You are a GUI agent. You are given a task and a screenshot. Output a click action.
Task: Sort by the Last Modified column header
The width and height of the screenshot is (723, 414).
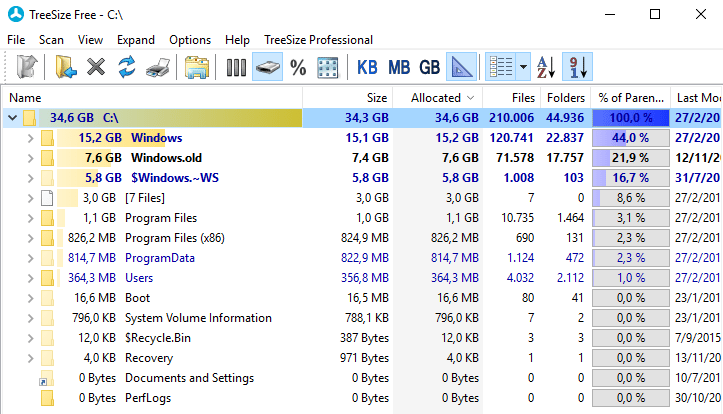click(x=697, y=98)
